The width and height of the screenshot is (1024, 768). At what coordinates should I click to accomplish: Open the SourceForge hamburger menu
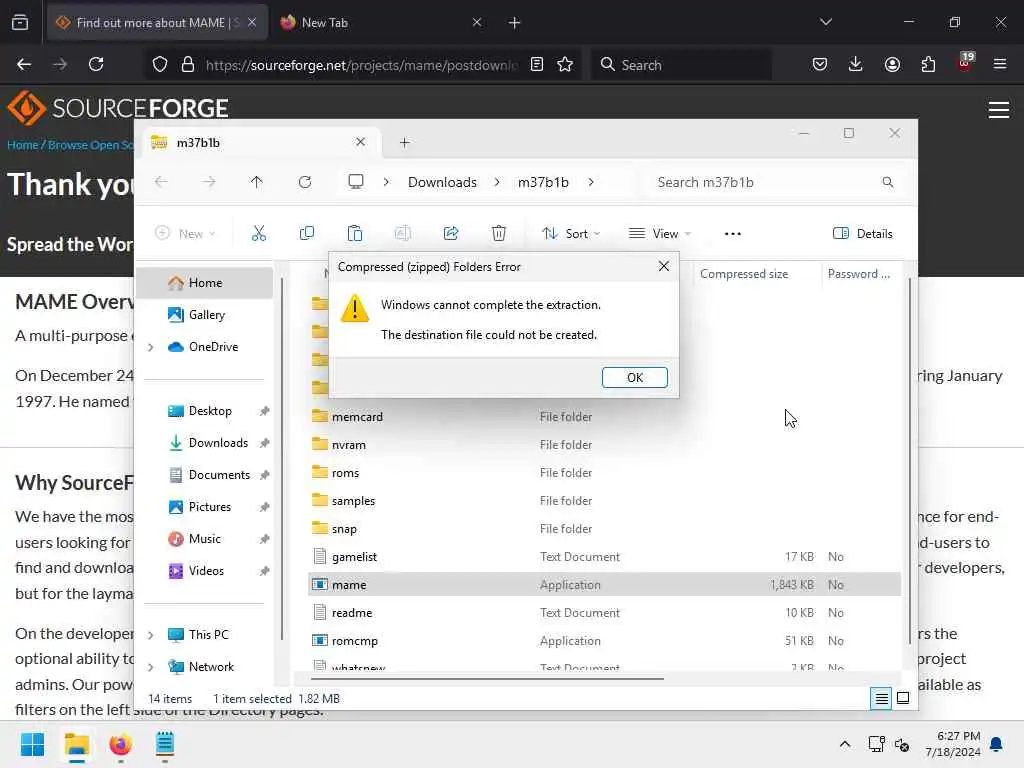tap(999, 110)
